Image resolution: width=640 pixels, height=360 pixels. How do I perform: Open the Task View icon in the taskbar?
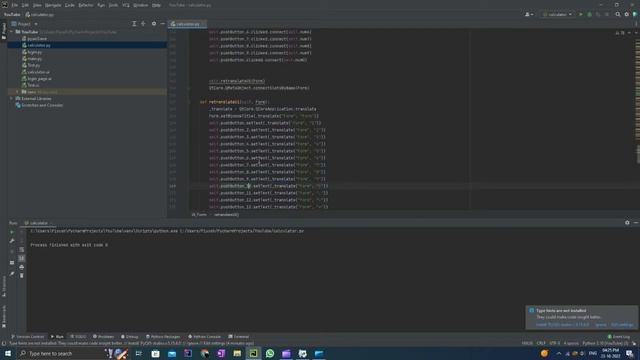pos(139,353)
